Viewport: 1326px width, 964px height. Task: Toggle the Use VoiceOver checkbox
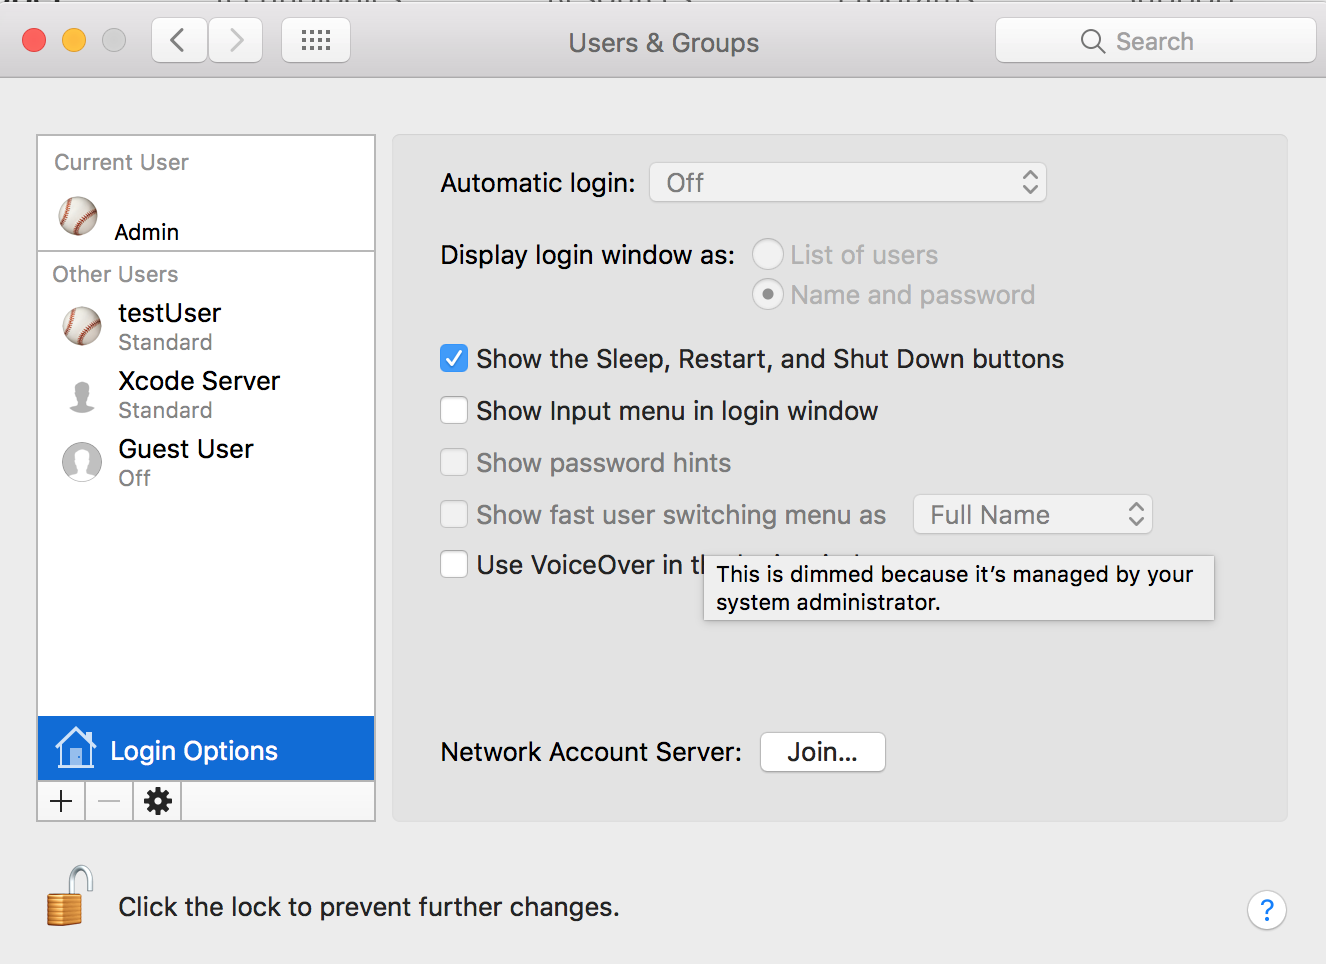(454, 564)
